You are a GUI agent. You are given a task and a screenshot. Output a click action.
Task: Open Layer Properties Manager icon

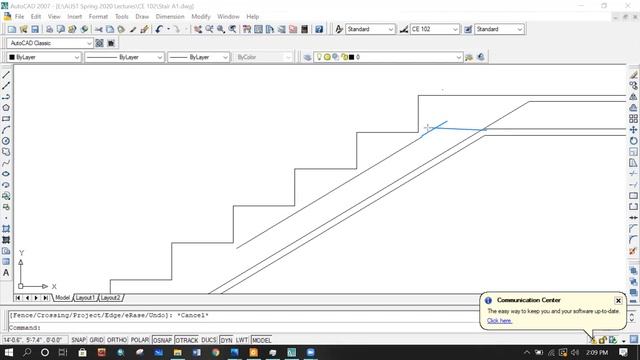[x=307, y=57]
